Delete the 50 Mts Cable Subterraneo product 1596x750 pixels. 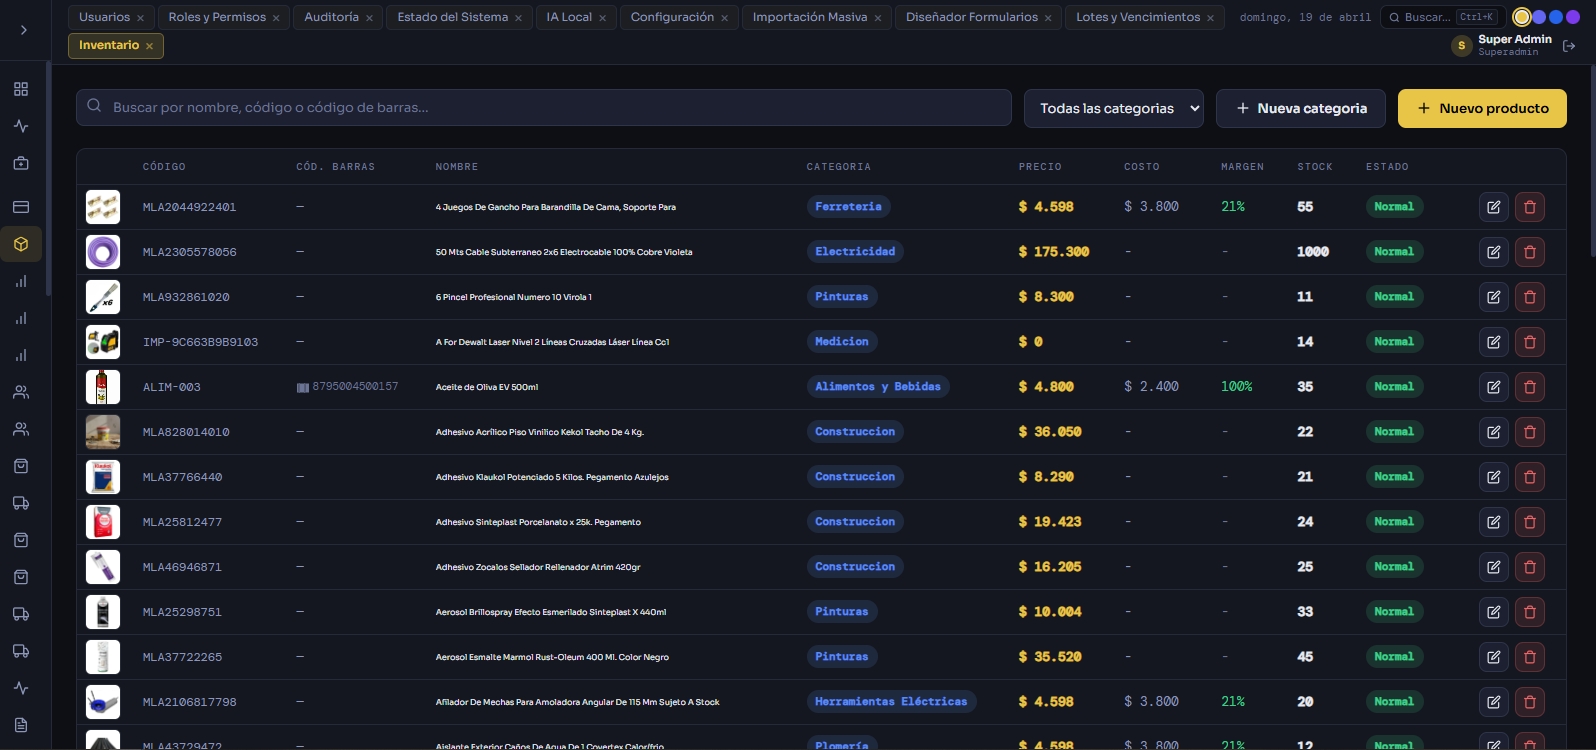(x=1529, y=252)
